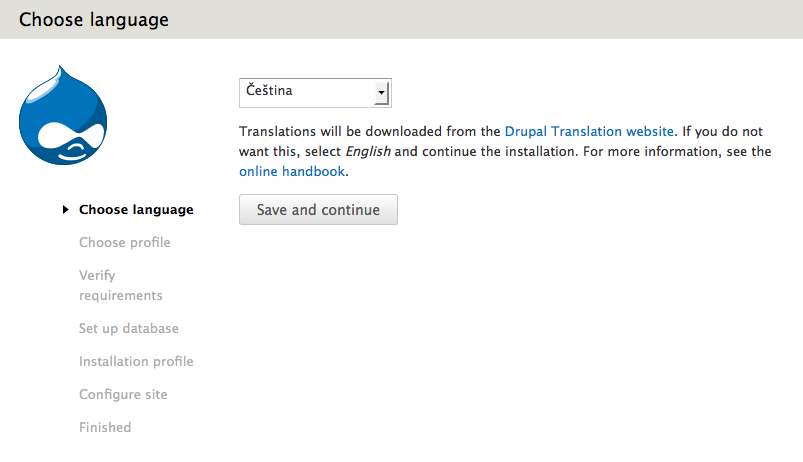
Task: Click the Čeština text in the language selector
Action: tap(269, 92)
